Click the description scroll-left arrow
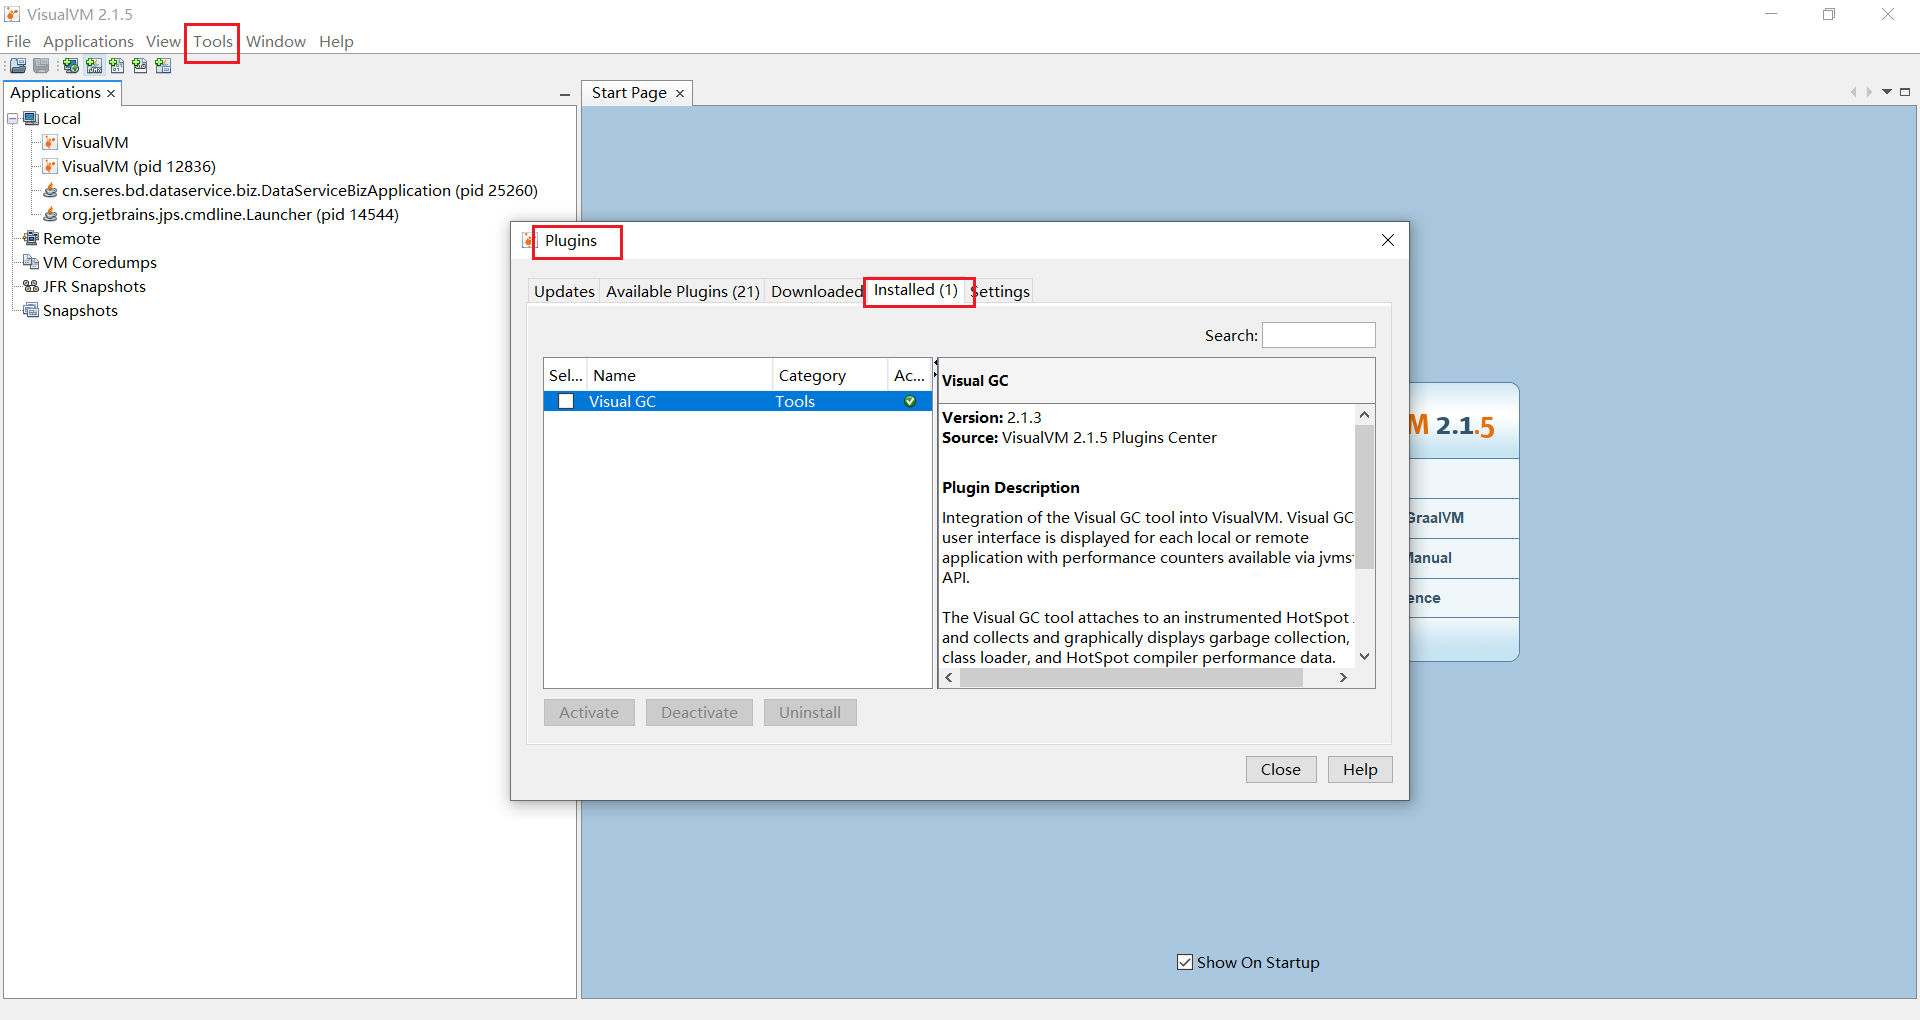 [949, 678]
